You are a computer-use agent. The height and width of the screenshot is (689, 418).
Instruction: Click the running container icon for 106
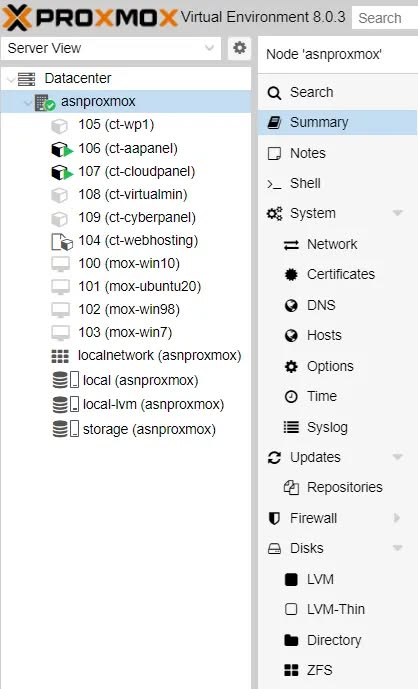click(x=62, y=149)
